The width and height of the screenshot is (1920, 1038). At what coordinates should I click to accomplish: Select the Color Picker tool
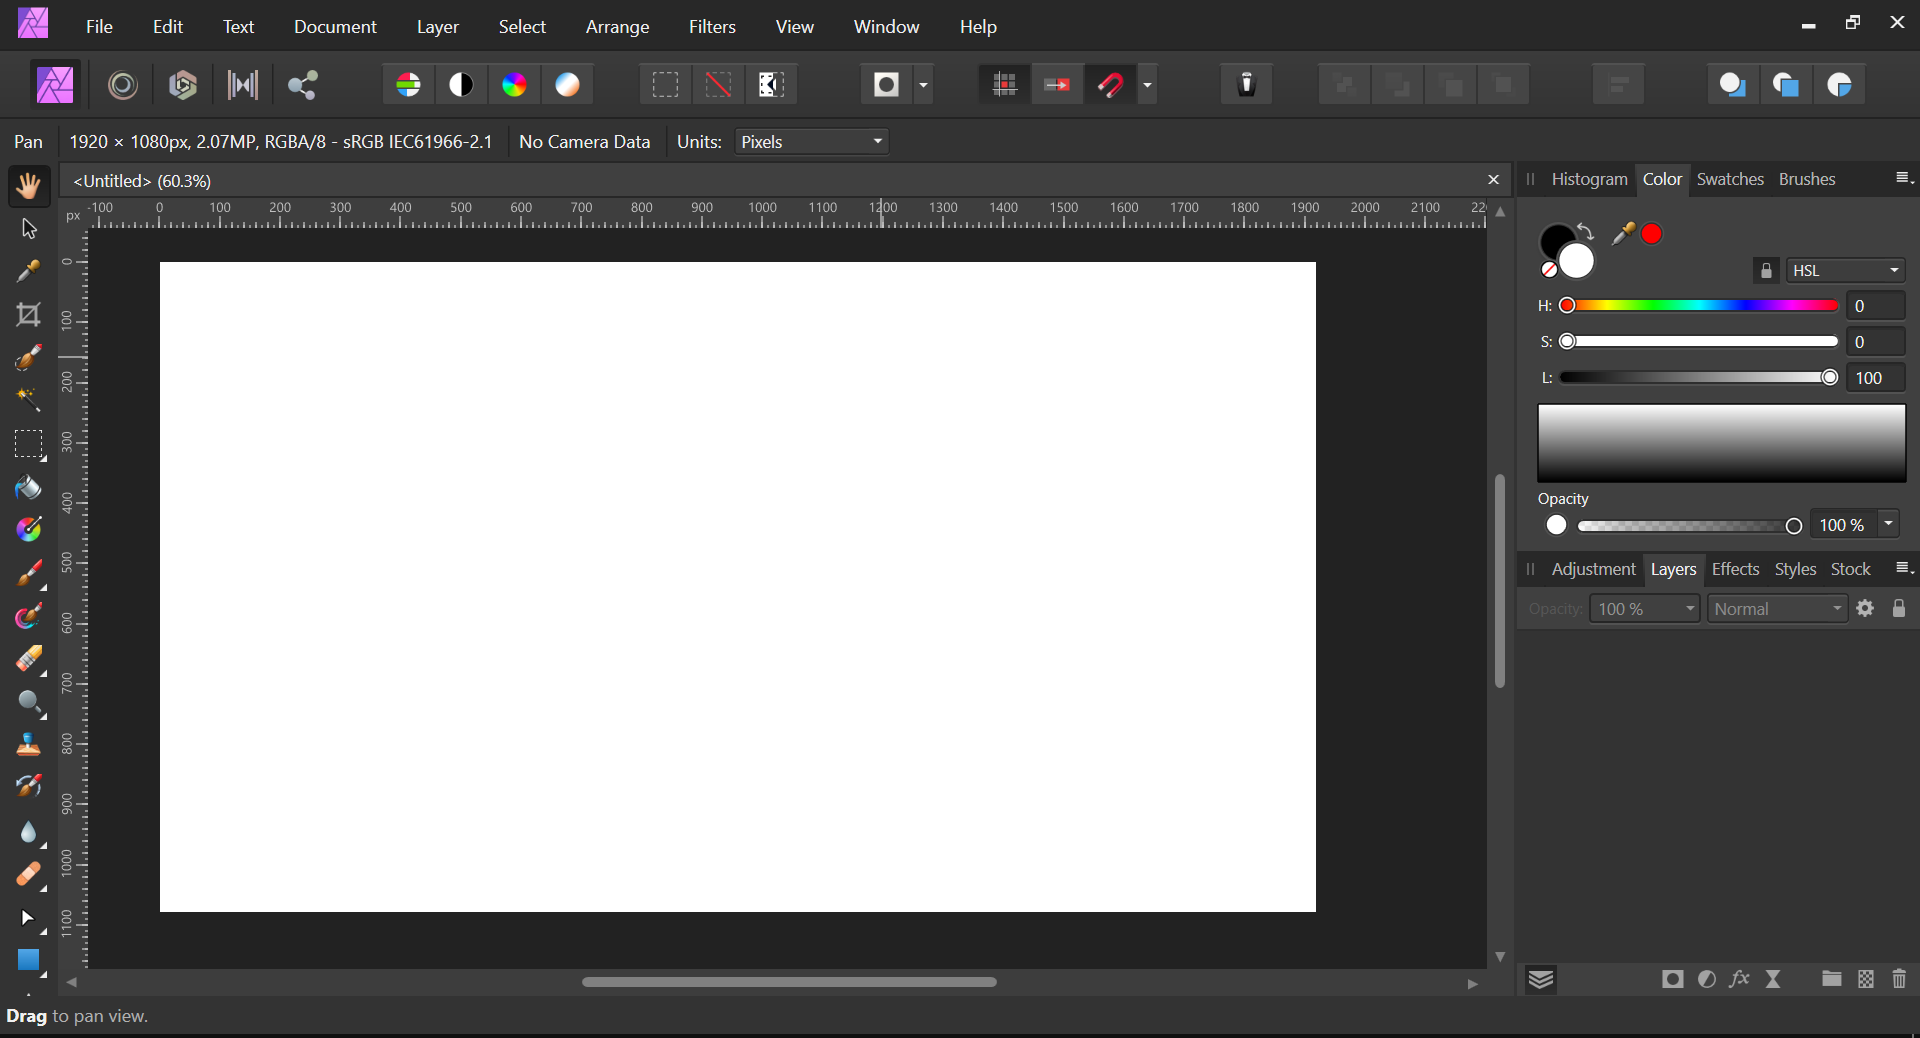coord(29,271)
